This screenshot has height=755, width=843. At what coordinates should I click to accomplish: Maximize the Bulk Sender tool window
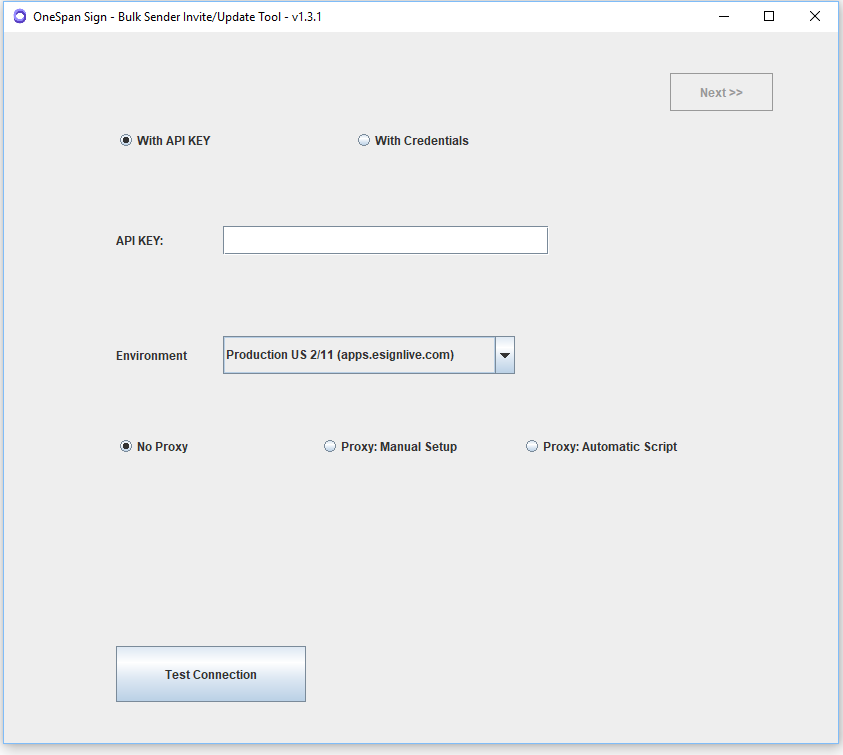[x=769, y=17]
